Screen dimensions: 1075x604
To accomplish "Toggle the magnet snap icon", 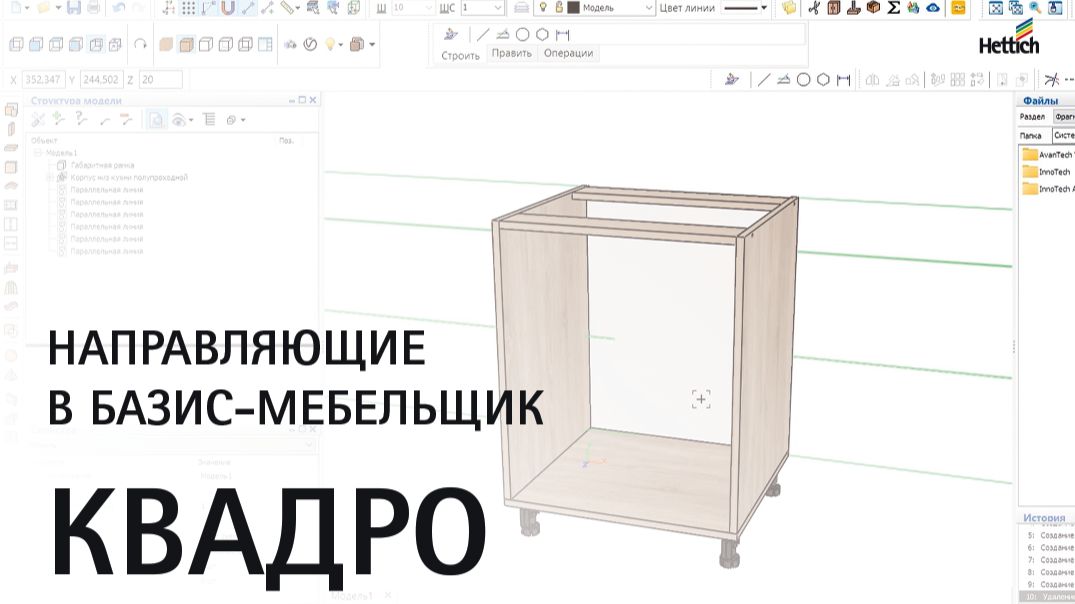I will [228, 8].
